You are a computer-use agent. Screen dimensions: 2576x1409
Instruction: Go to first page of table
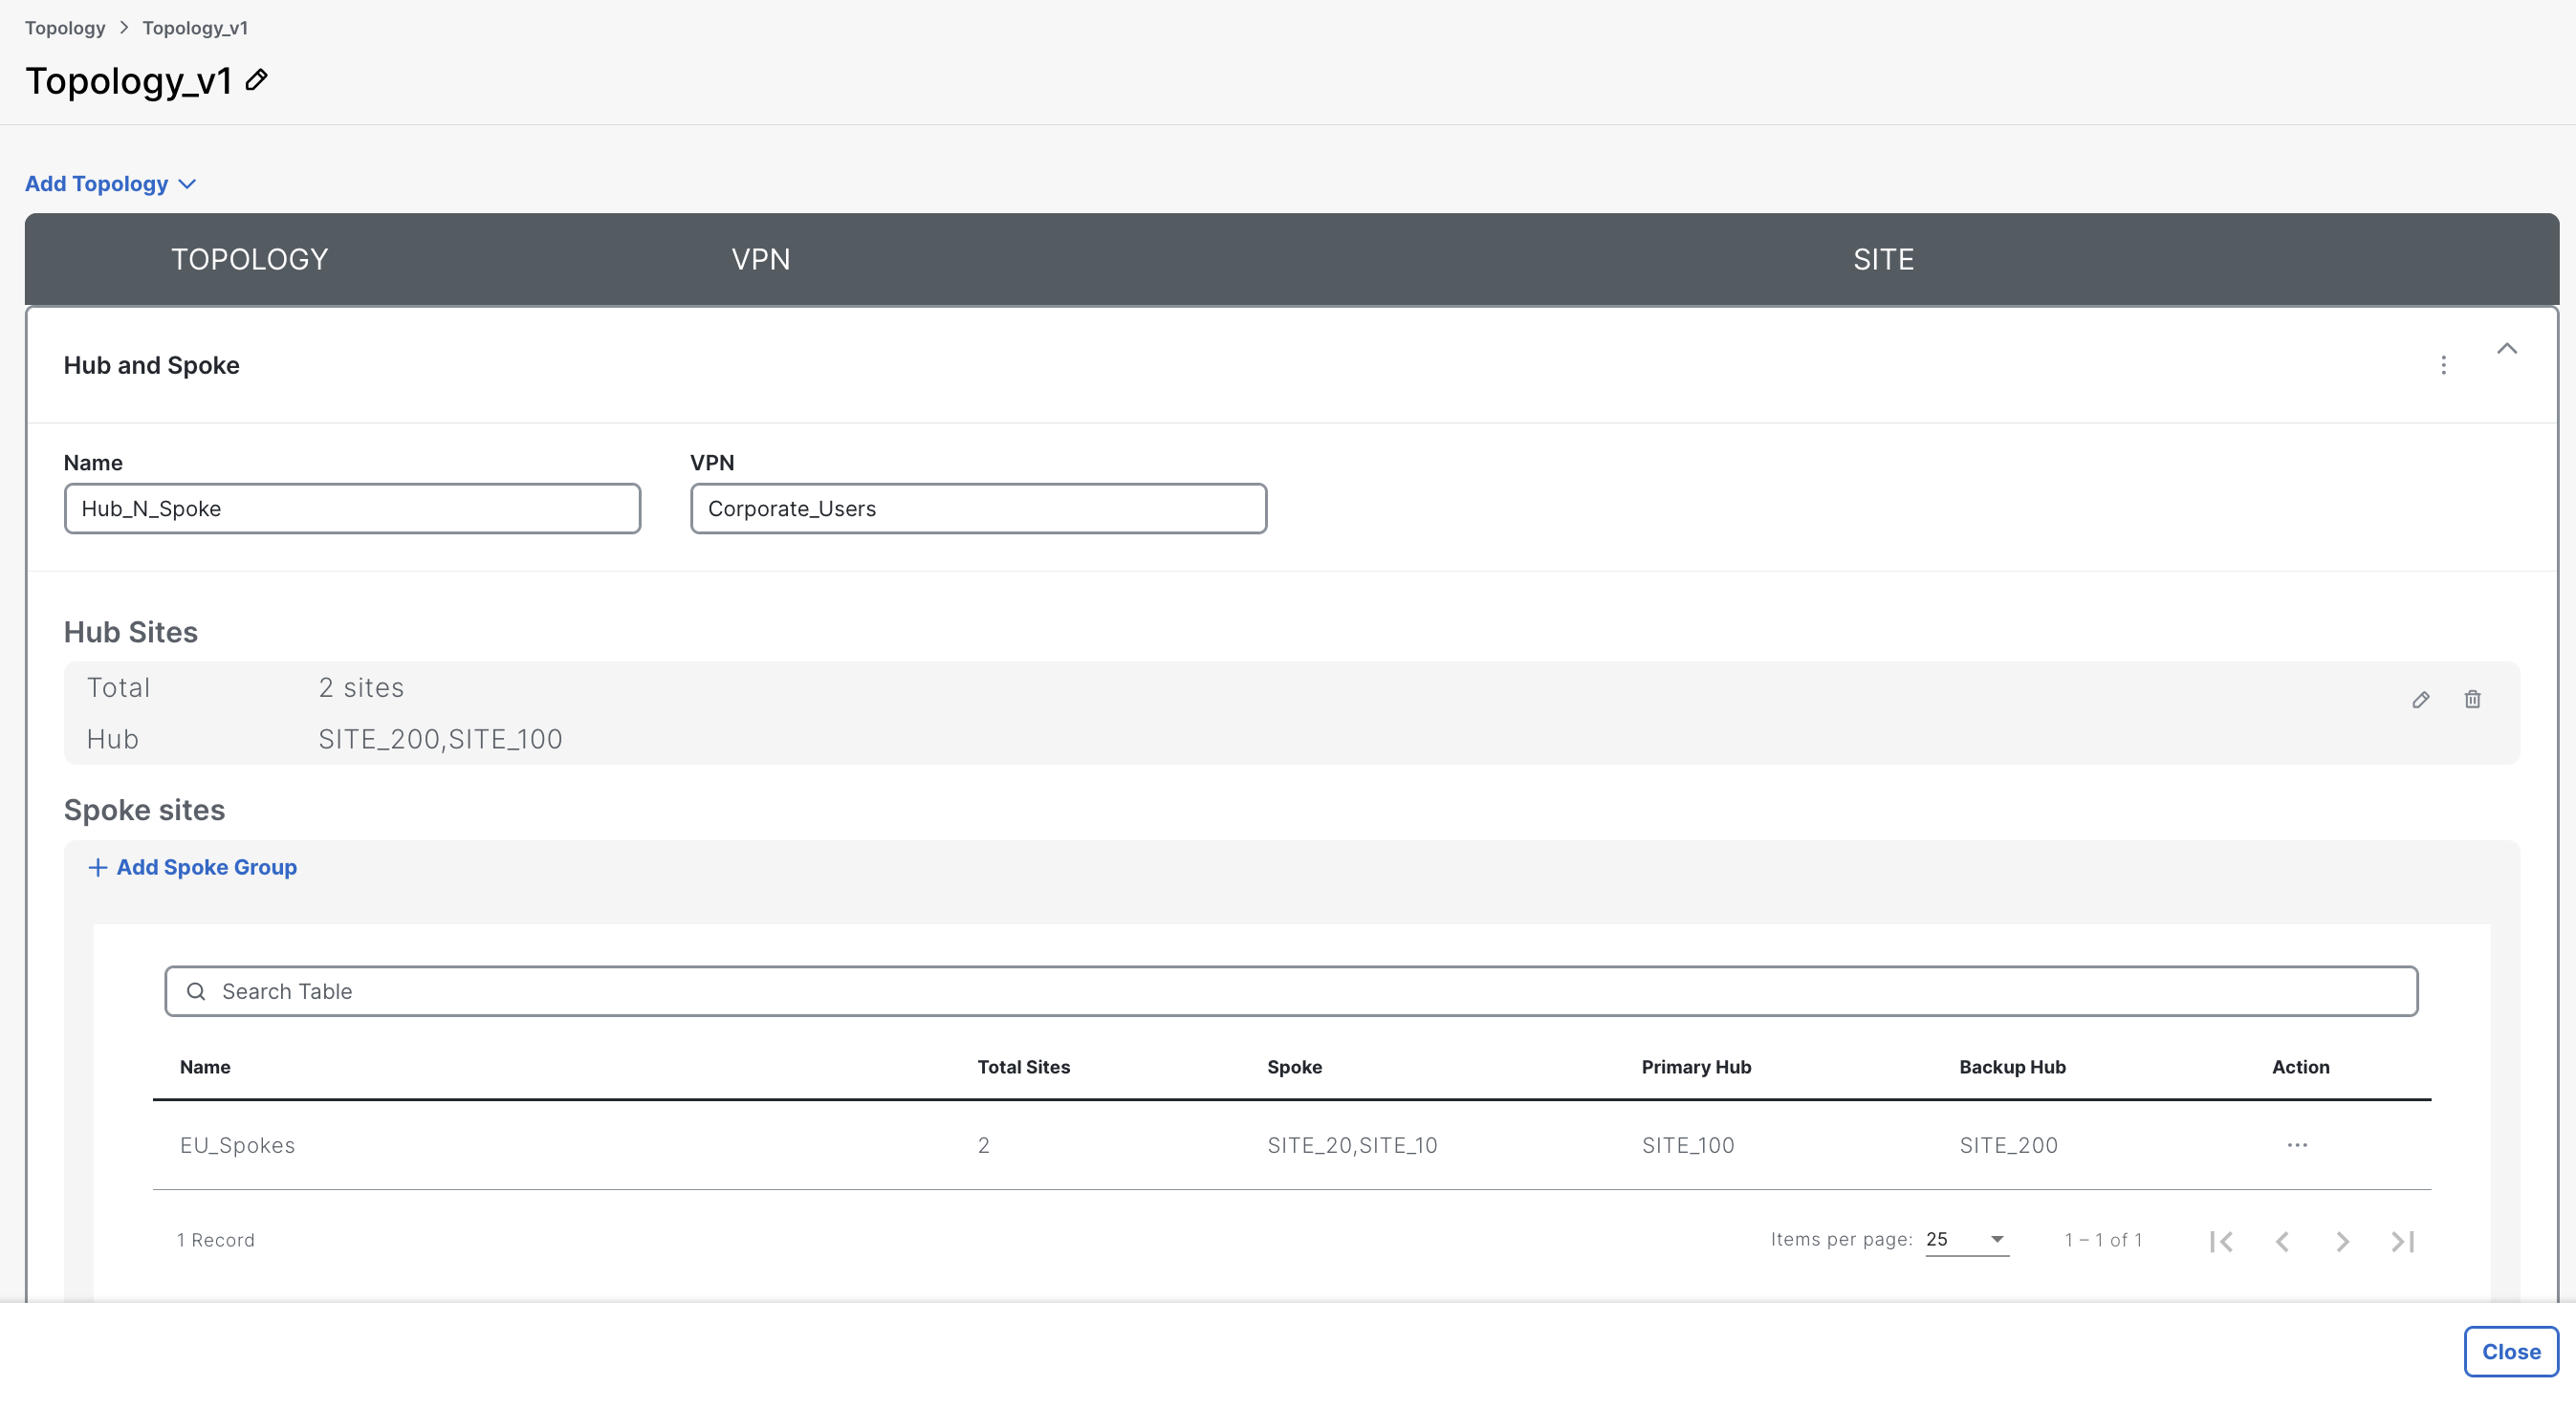2221,1241
